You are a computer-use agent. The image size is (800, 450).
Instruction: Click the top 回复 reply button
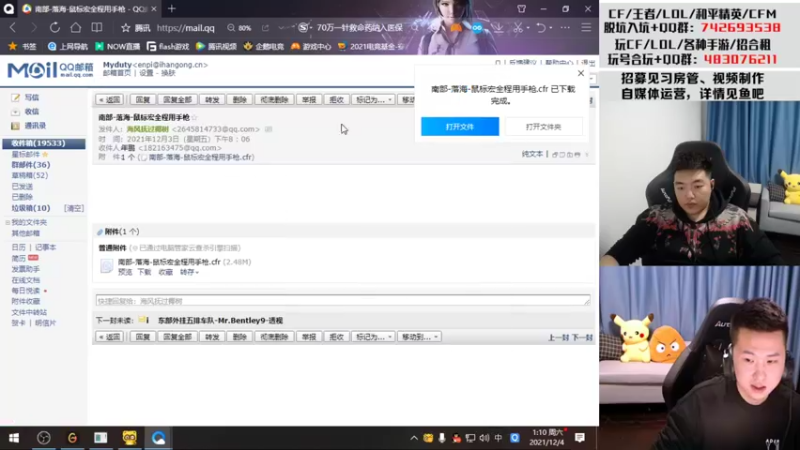coord(142,99)
